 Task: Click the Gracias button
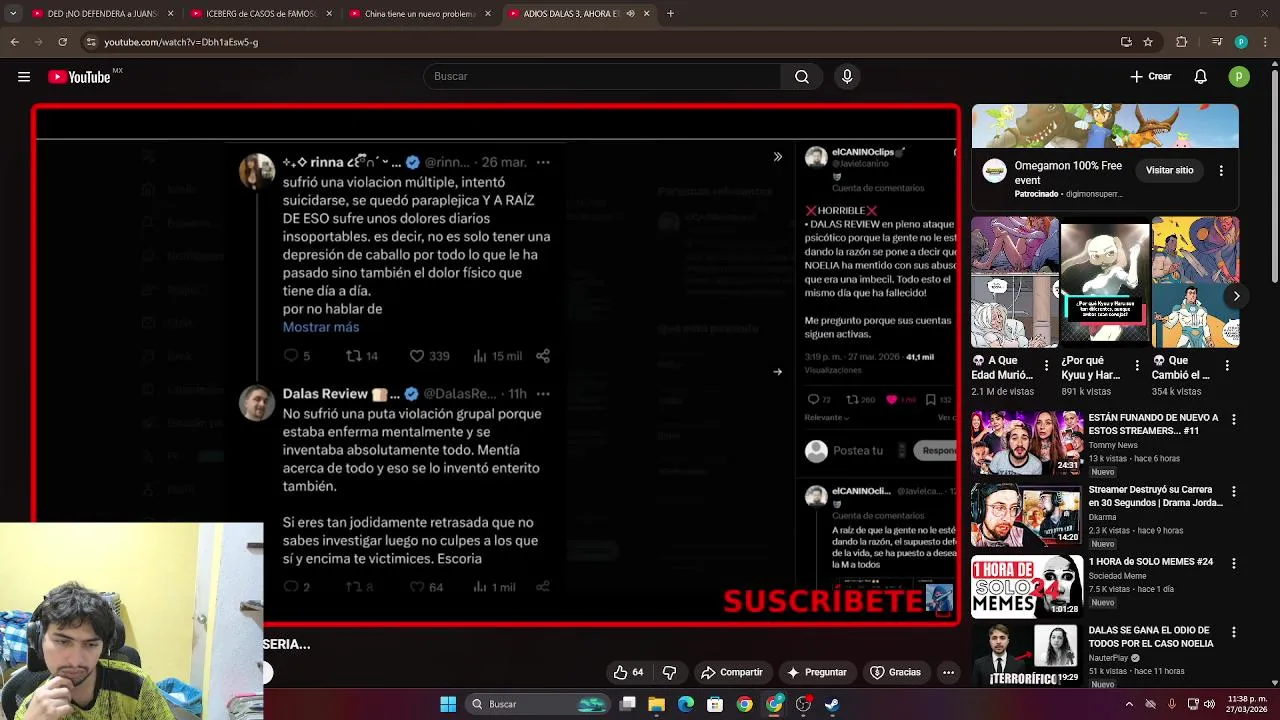click(895, 673)
